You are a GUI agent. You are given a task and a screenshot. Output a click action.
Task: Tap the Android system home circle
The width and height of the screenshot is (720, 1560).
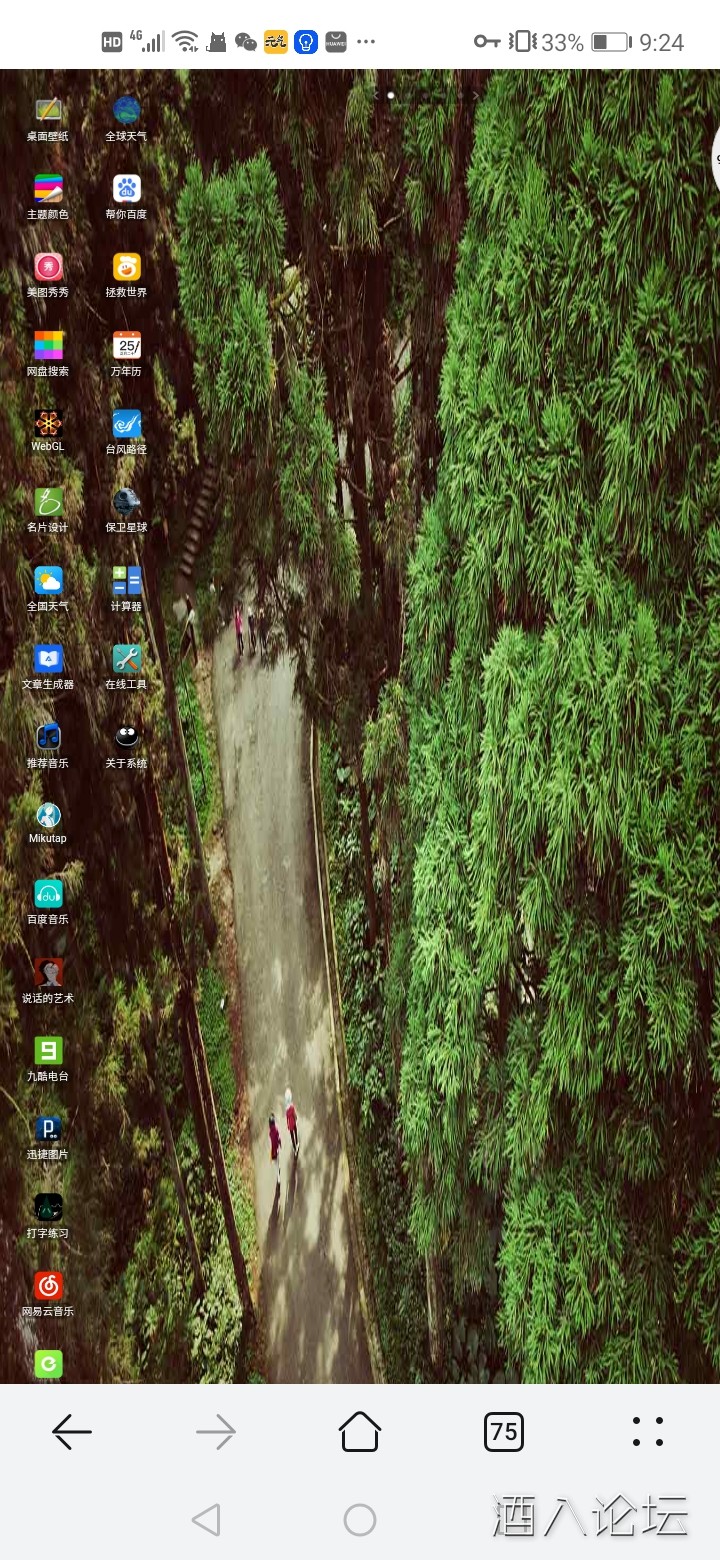[360, 1520]
